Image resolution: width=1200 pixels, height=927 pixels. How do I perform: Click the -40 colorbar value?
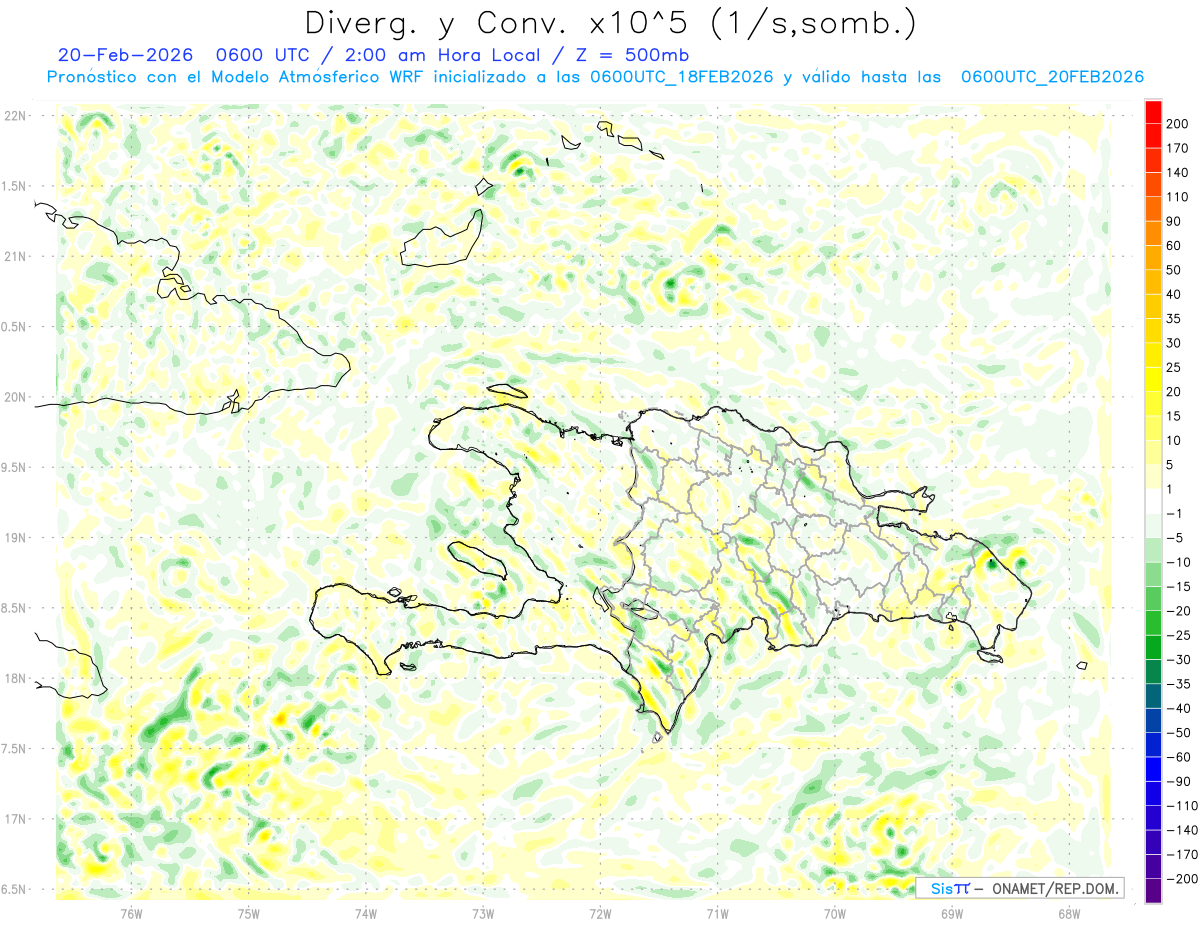[1180, 709]
